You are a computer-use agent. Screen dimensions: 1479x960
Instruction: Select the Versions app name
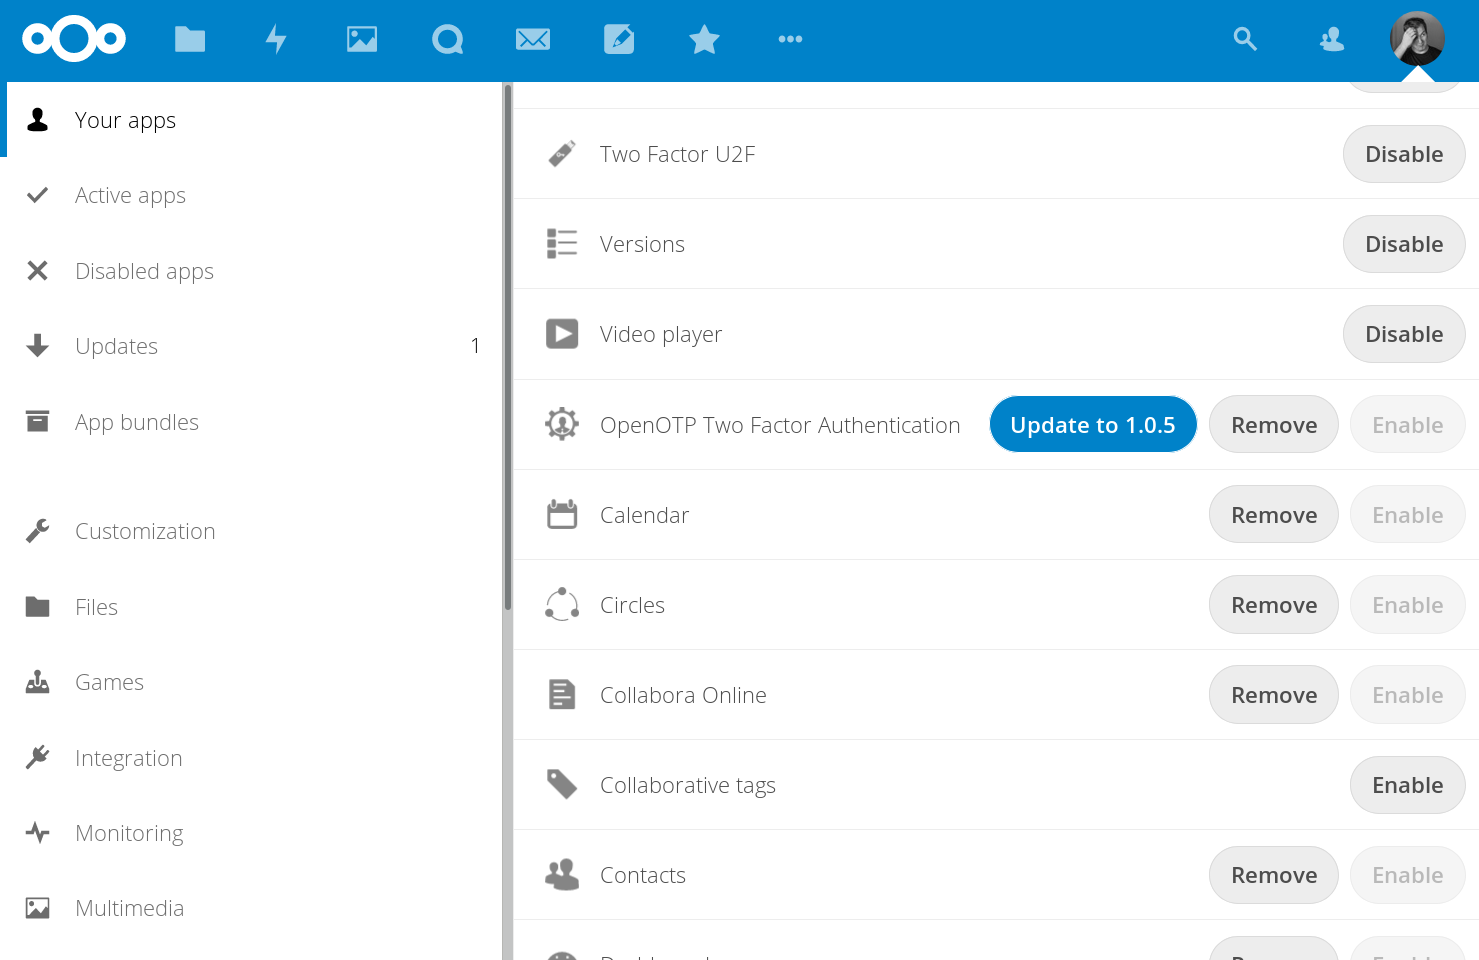tap(642, 244)
